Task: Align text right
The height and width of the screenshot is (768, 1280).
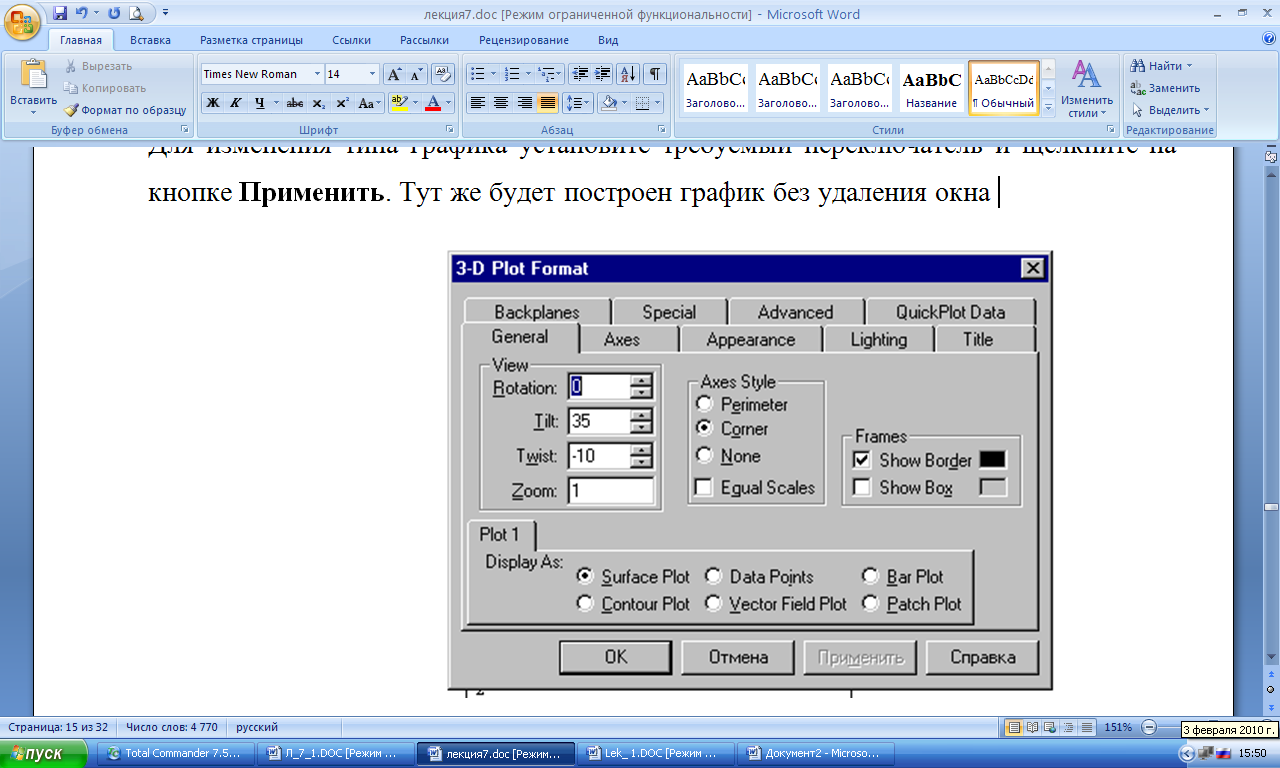Action: tap(524, 102)
